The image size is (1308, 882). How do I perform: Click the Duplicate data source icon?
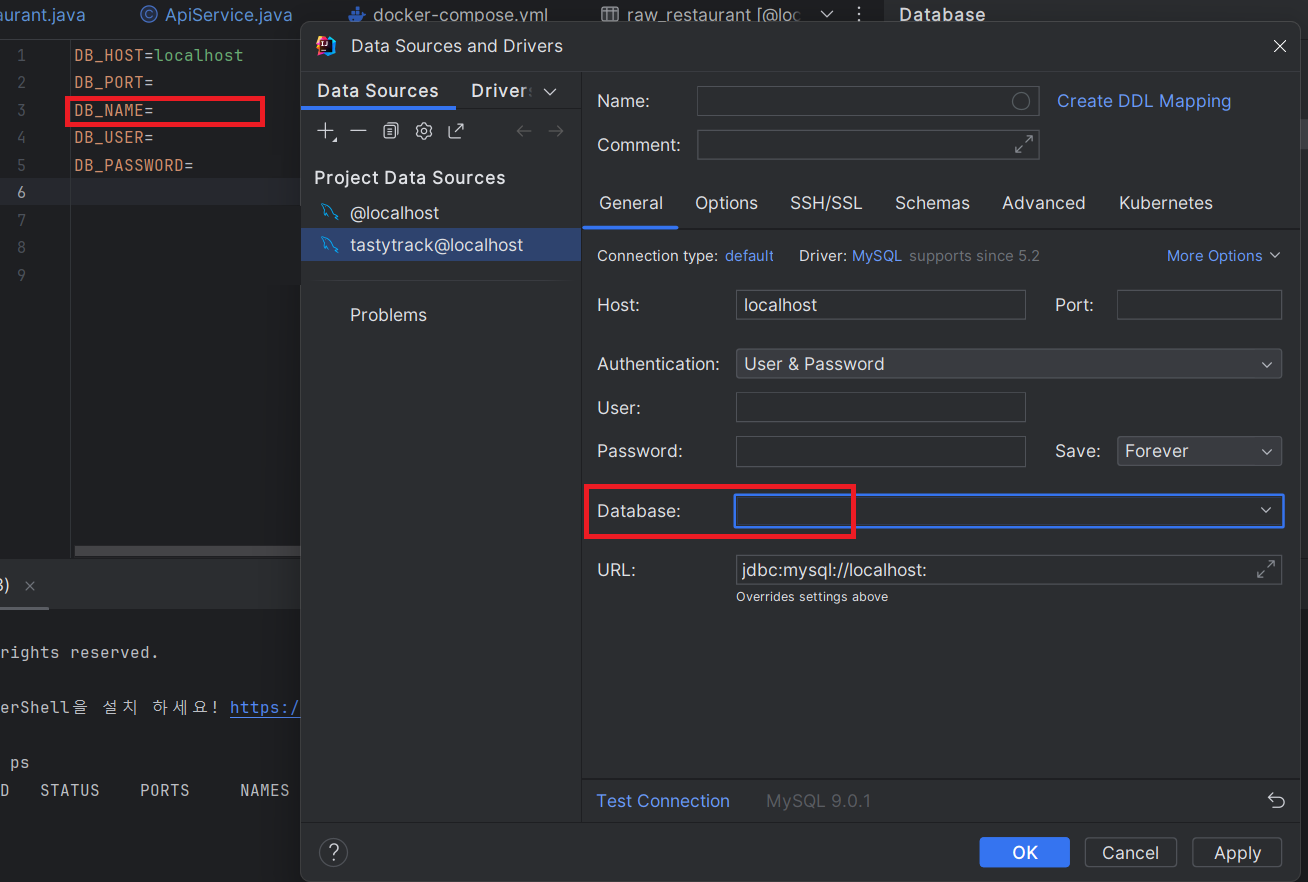391,131
